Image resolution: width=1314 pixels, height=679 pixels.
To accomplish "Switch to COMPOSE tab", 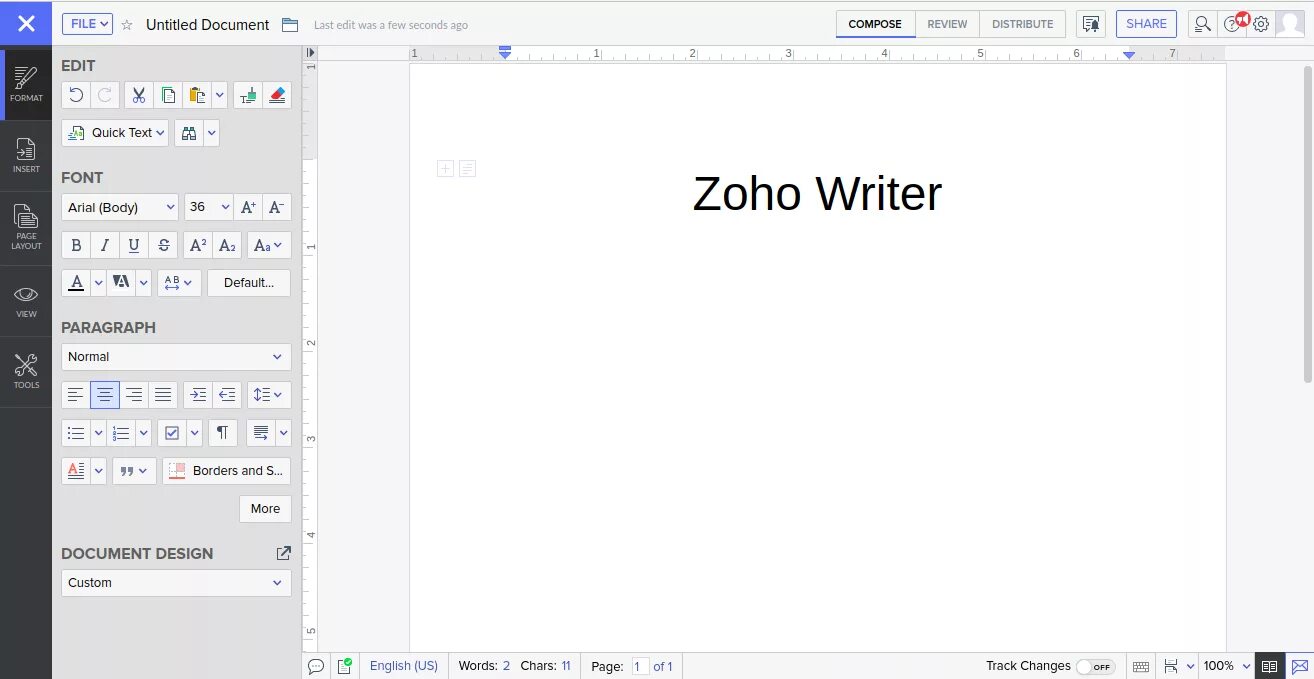I will [875, 24].
